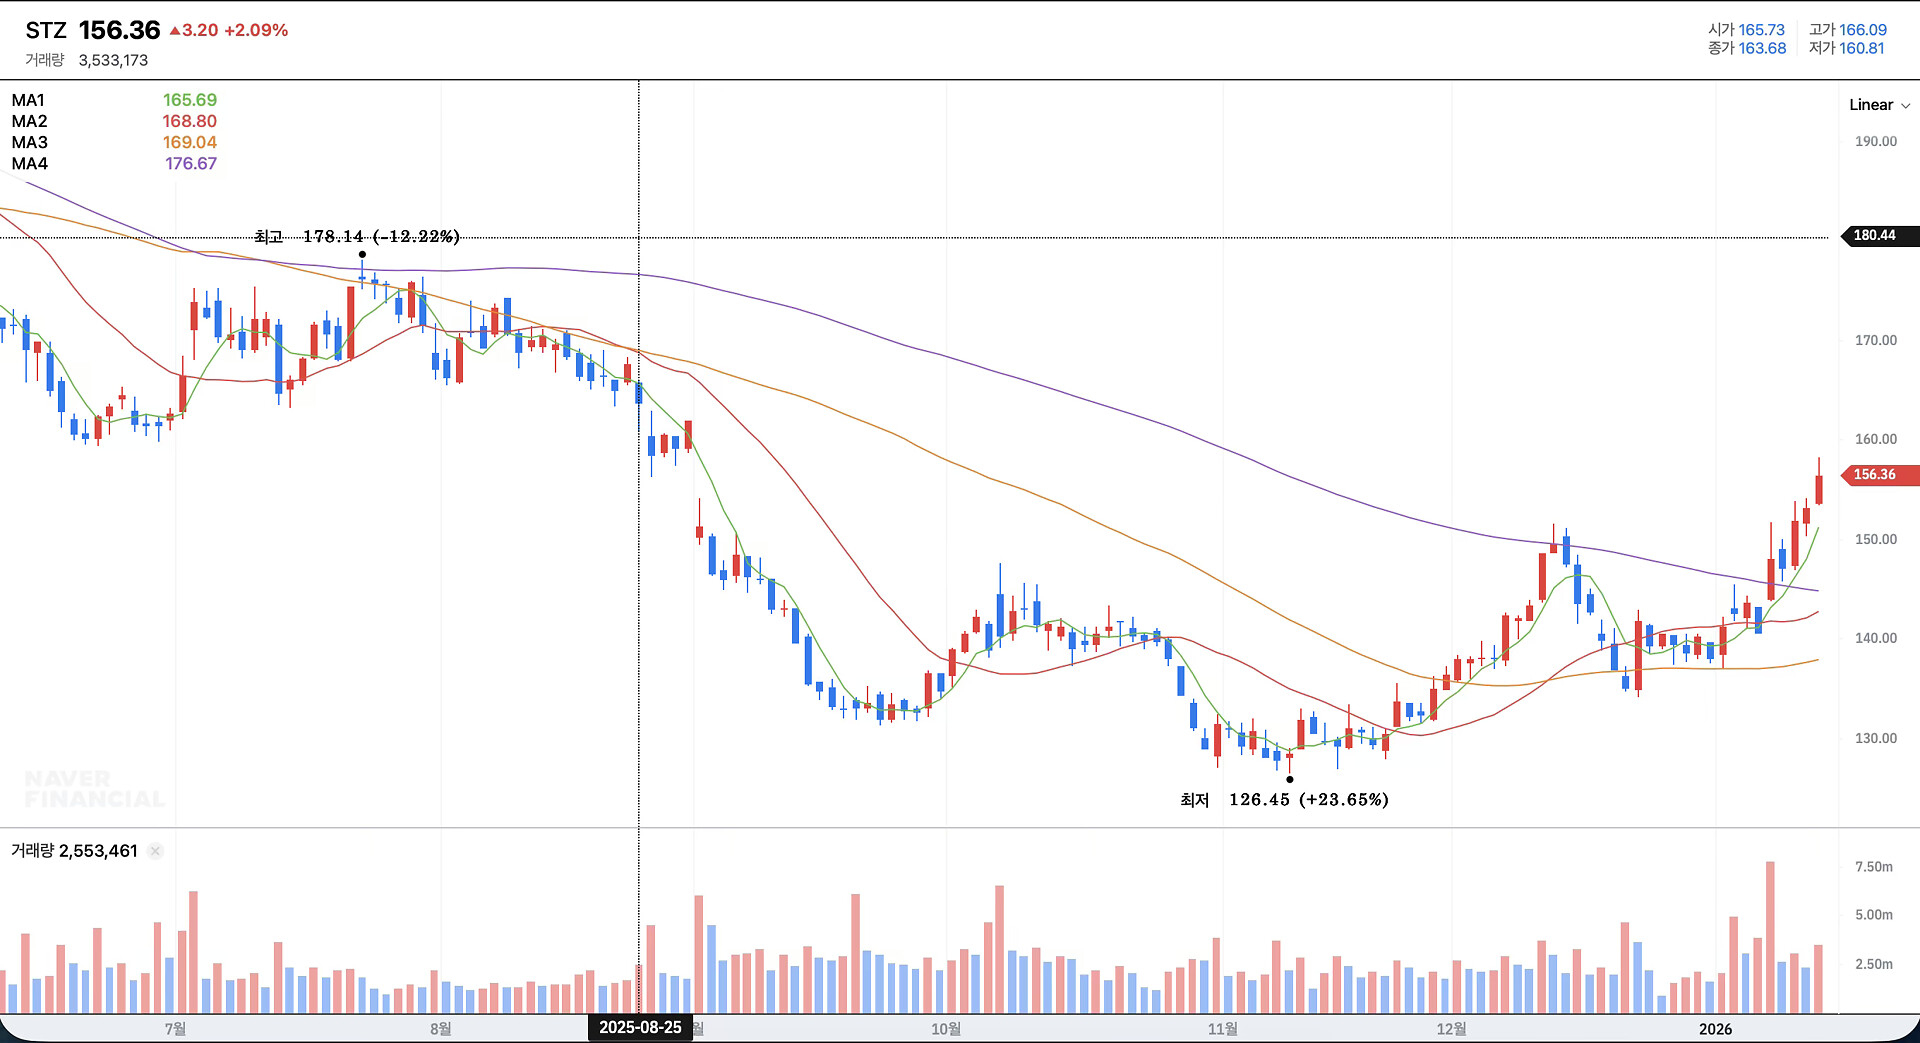Click the 2.50m volume axis label
The width and height of the screenshot is (1920, 1043).
[1873, 964]
